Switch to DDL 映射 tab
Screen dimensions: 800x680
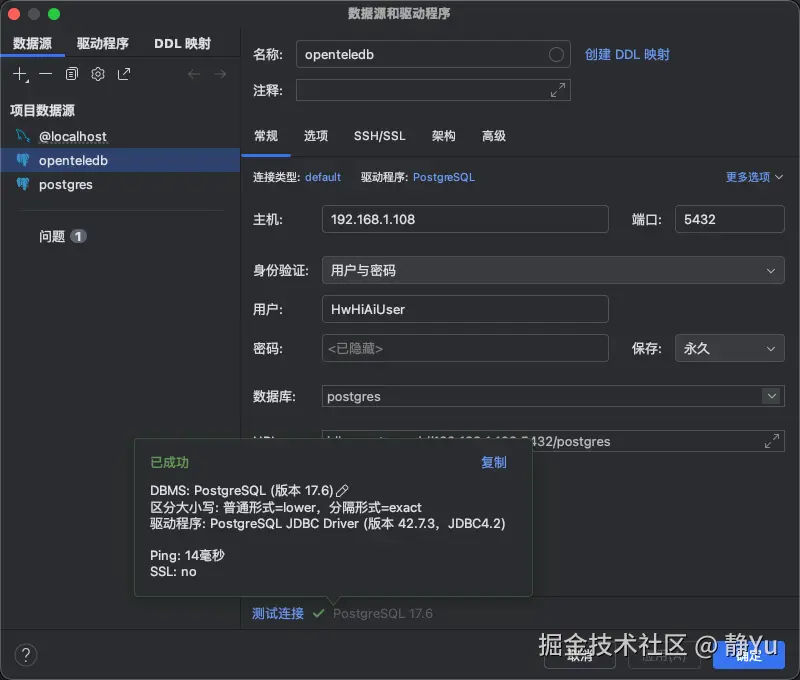tap(183, 43)
